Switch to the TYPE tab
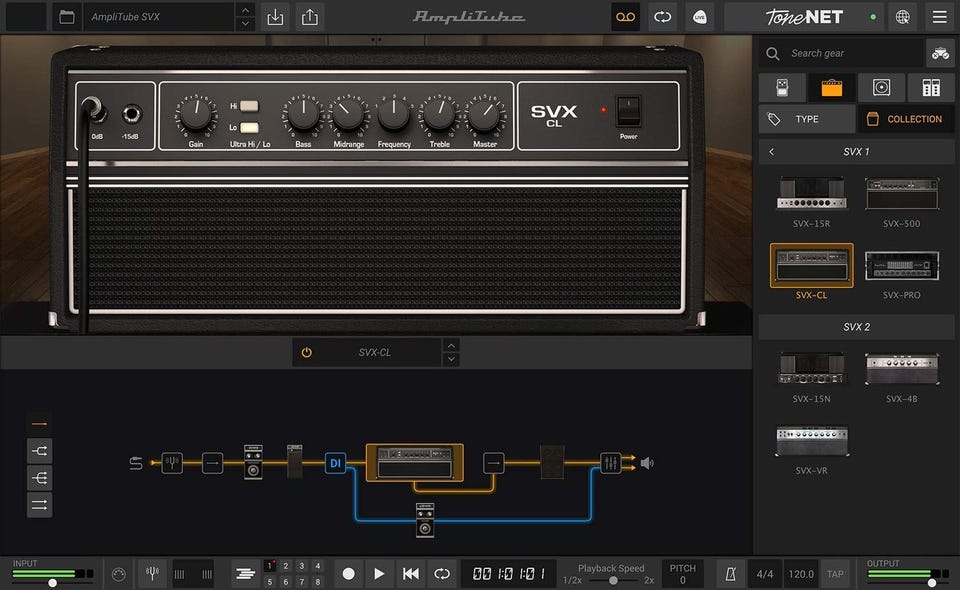Image resolution: width=960 pixels, height=590 pixels. coord(806,119)
